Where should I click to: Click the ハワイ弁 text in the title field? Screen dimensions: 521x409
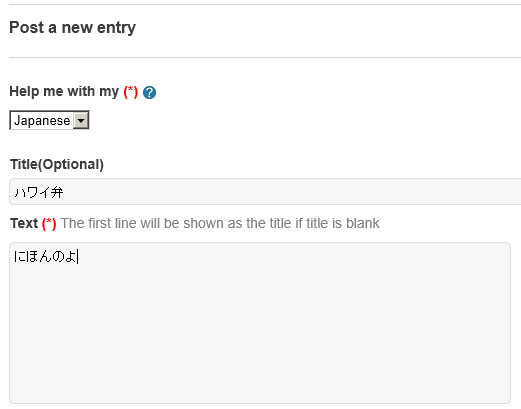tap(39, 192)
